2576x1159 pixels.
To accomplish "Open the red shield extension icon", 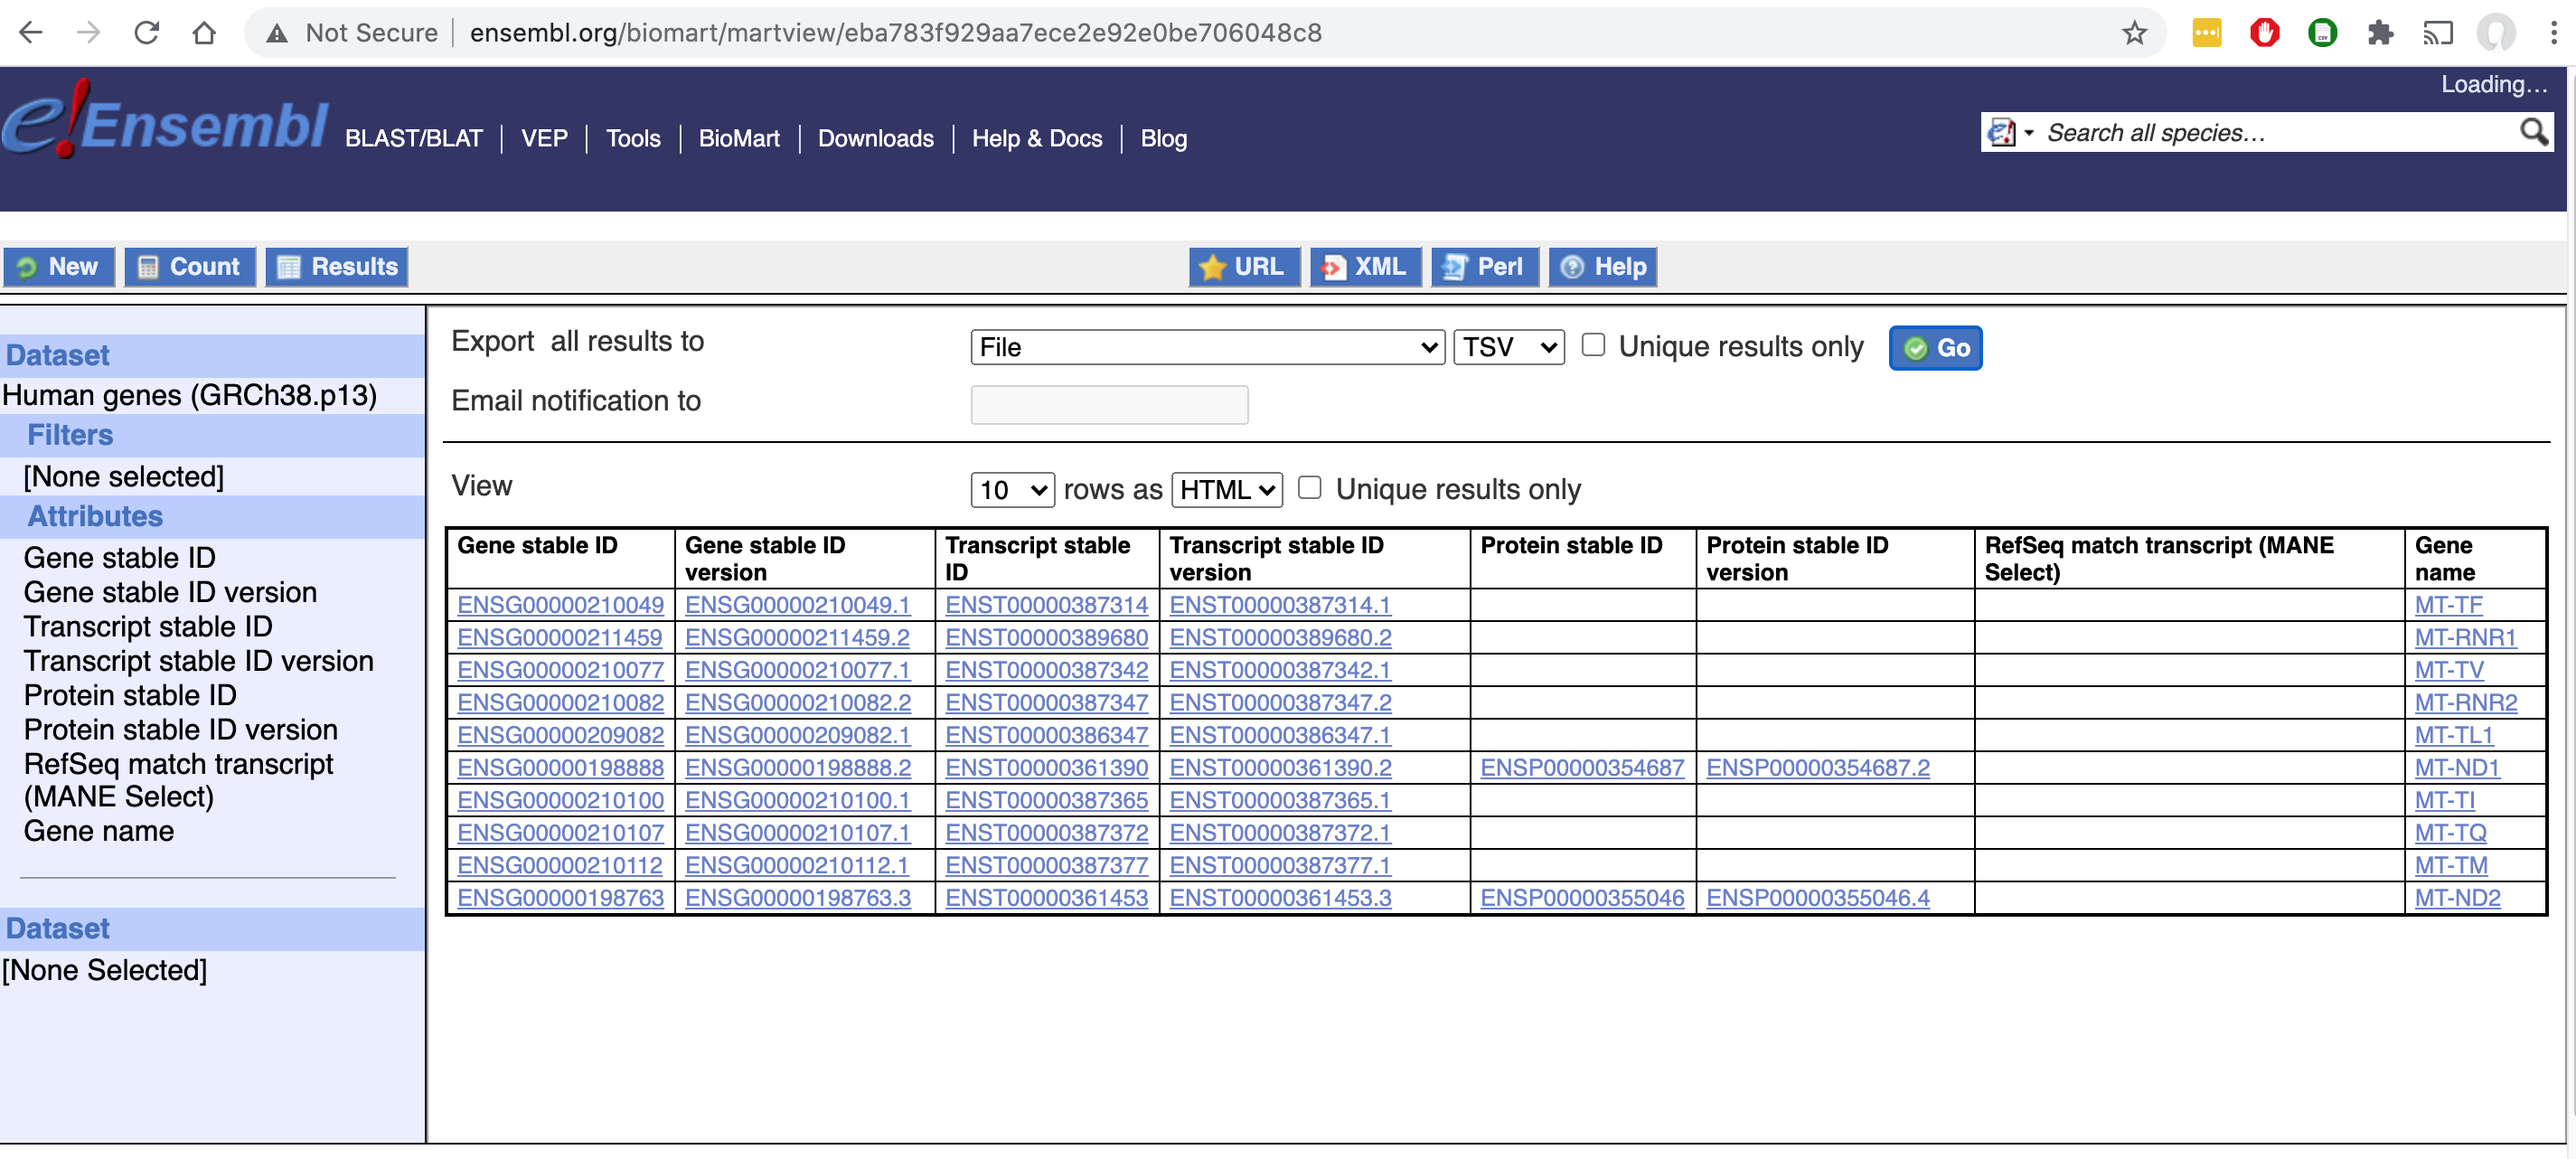I will coord(2264,33).
